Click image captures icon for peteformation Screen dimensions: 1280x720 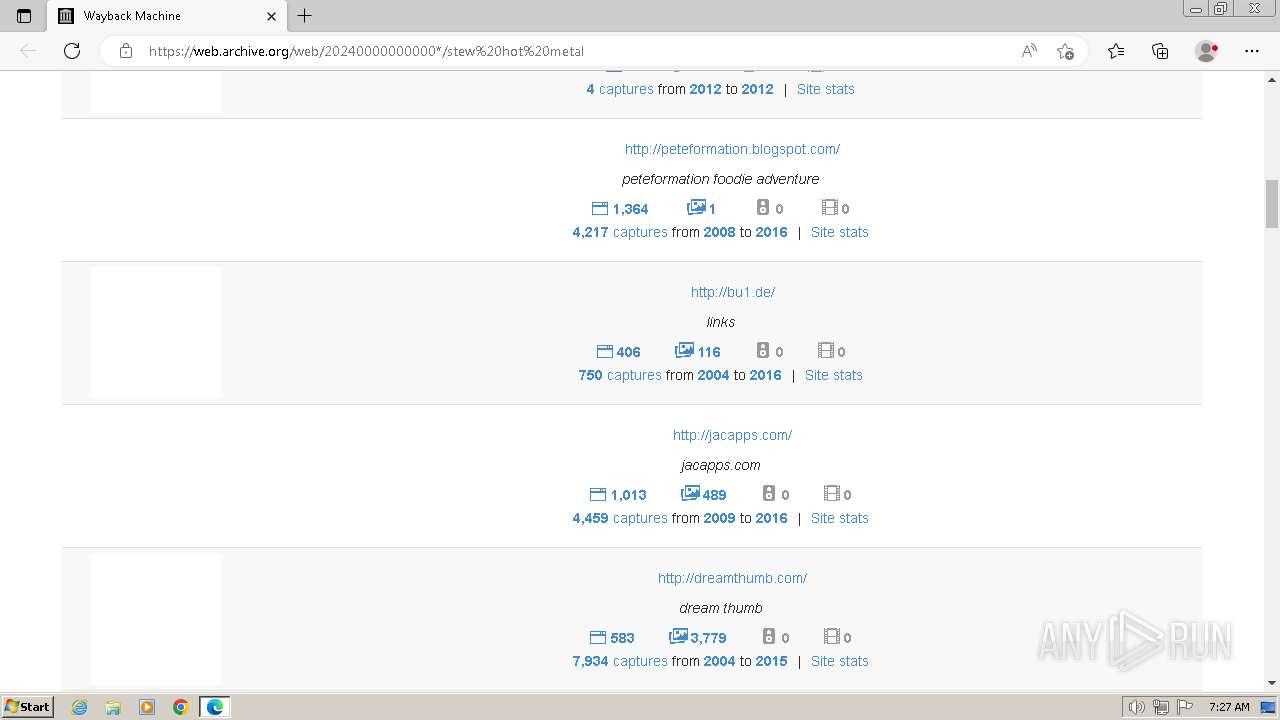[x=696, y=208]
